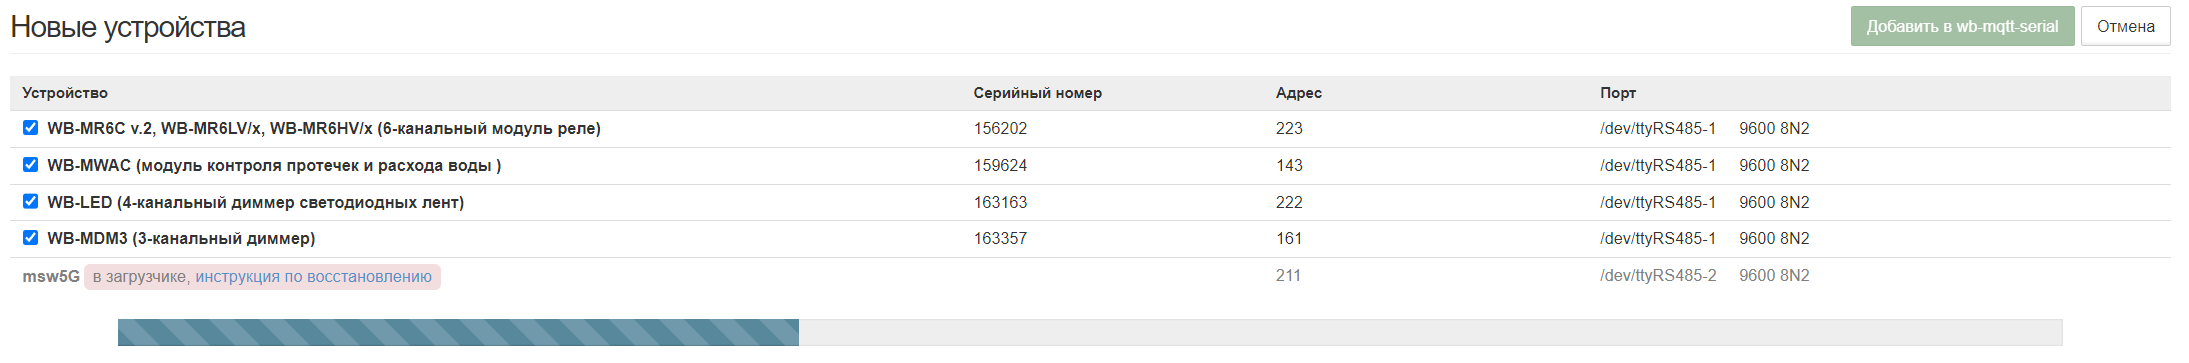Click the 'Адрес' column header
The image size is (2189, 363).
[1298, 93]
